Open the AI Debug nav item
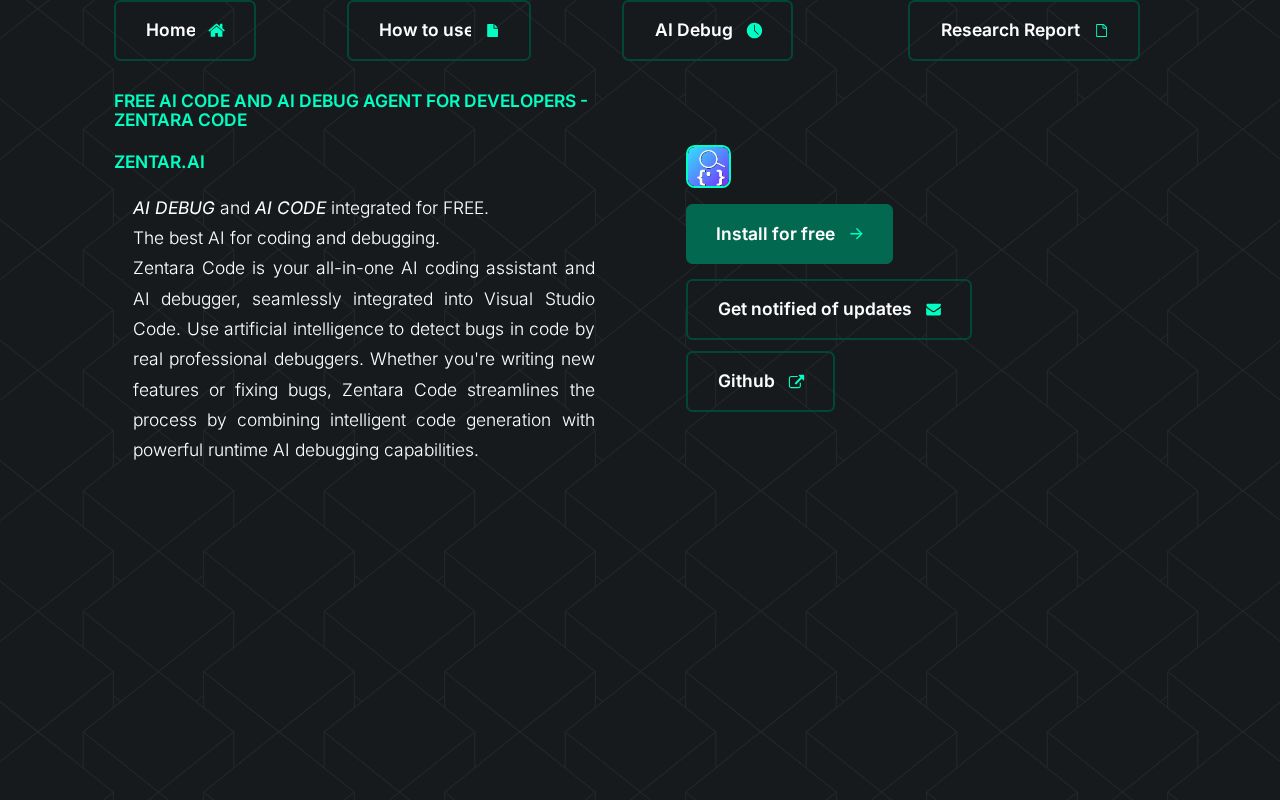 pos(707,30)
